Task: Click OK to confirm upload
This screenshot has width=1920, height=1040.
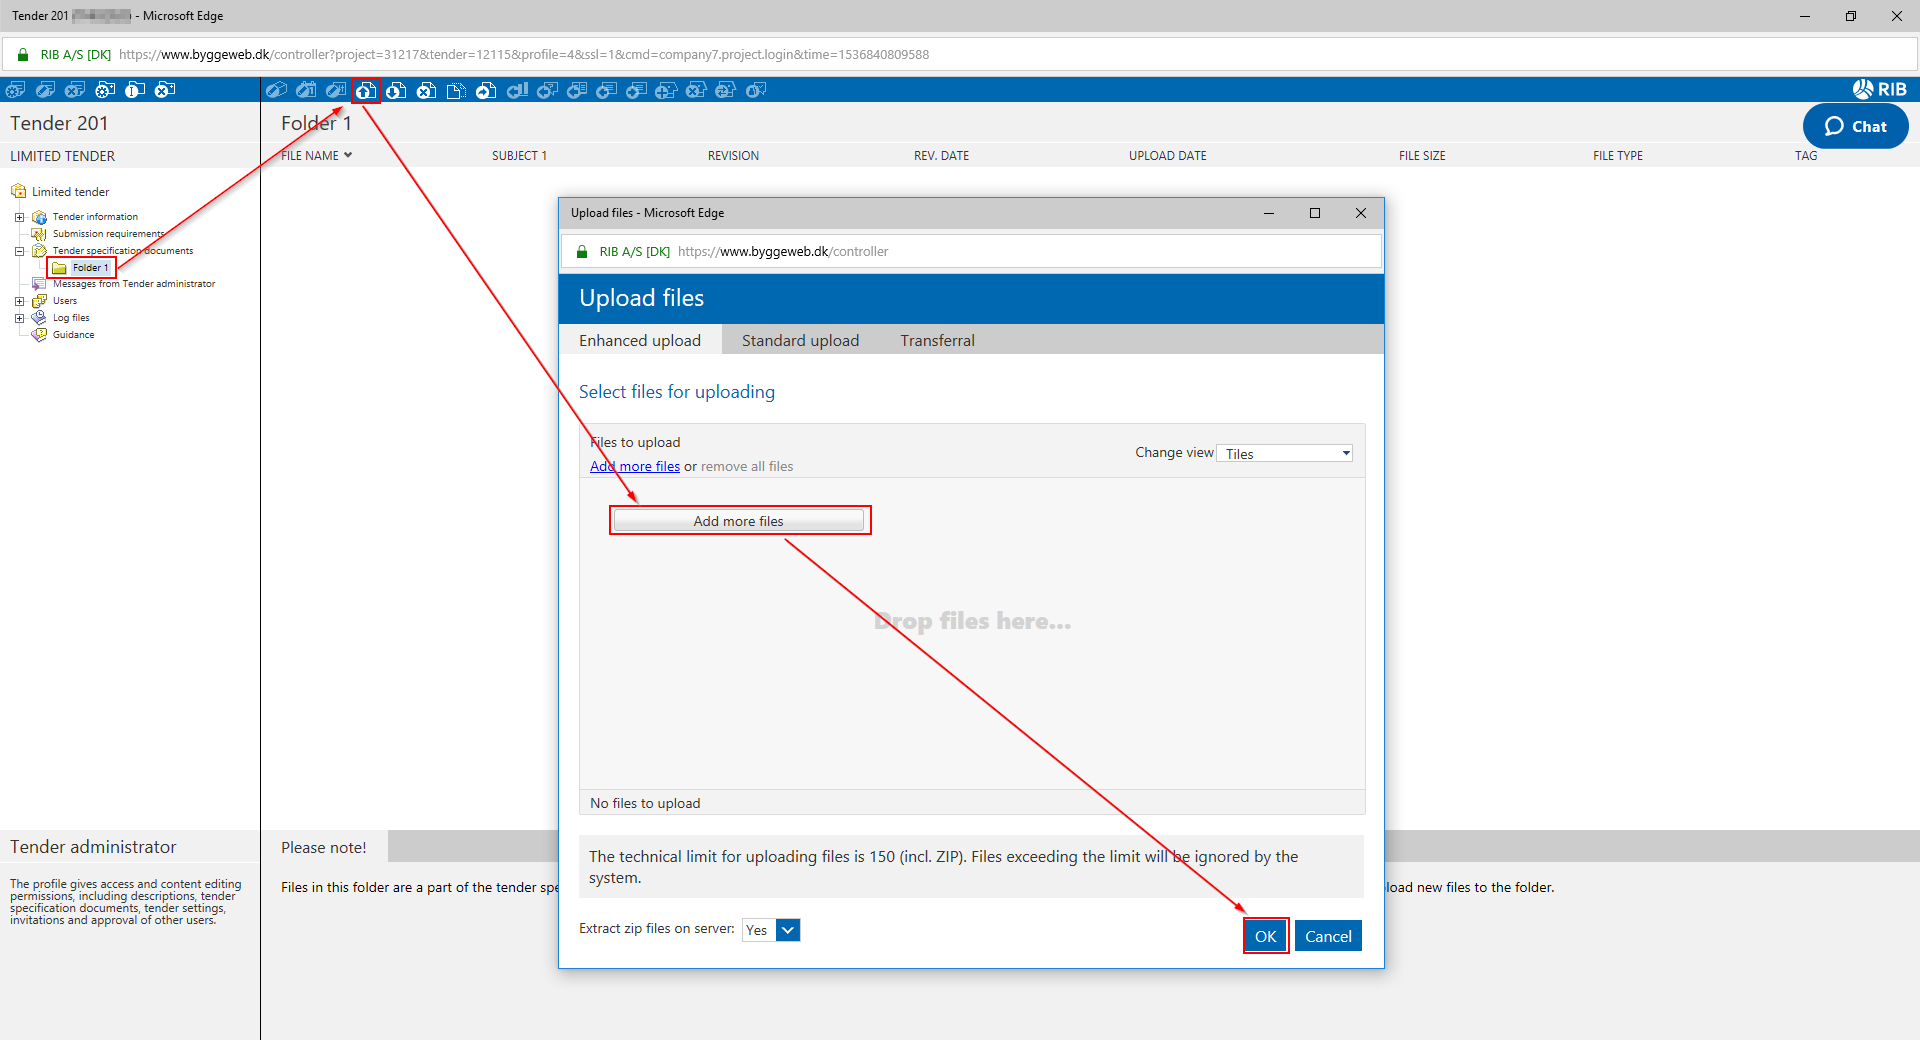Action: pos(1265,936)
